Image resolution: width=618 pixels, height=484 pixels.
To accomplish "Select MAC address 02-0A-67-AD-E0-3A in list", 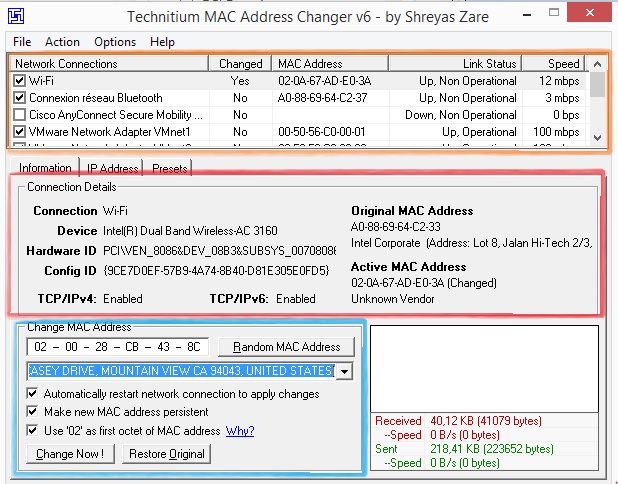I will point(324,81).
